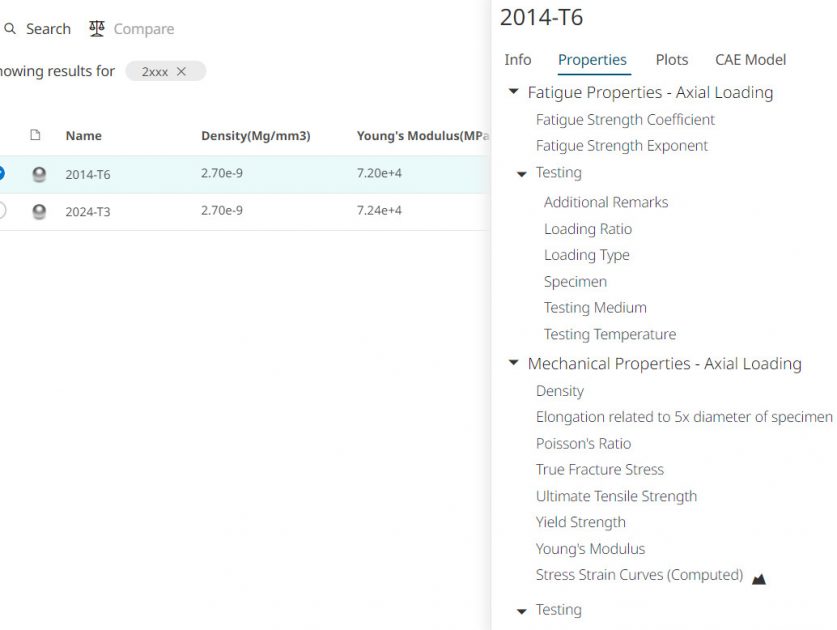Click the Search magnifier icon
This screenshot has height=630, width=837.
coord(10,29)
